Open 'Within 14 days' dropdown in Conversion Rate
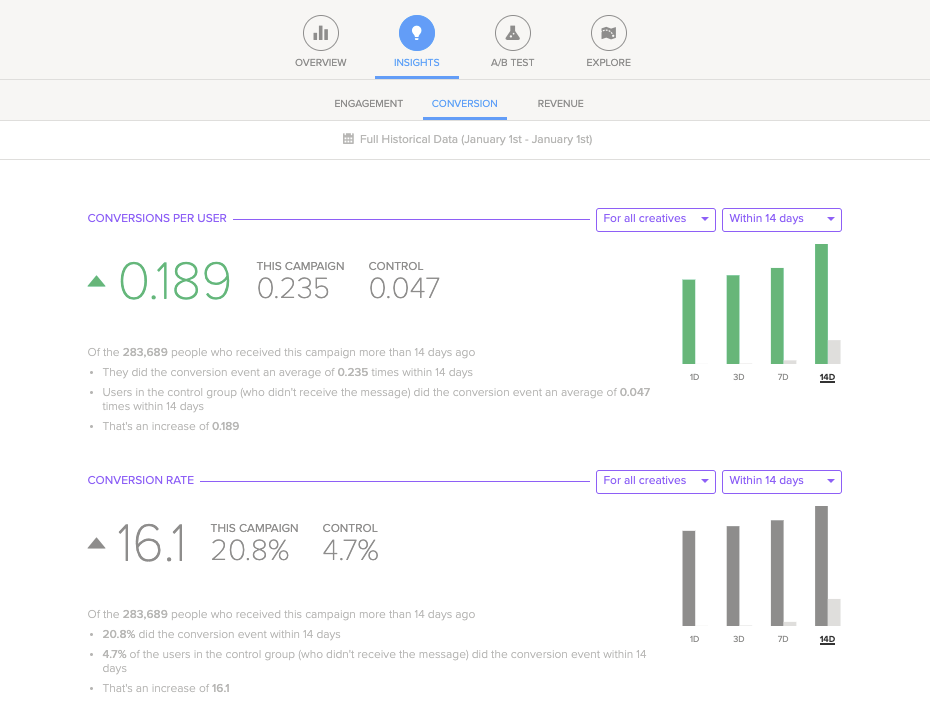Screen dimensions: 930x723 [x=781, y=481]
